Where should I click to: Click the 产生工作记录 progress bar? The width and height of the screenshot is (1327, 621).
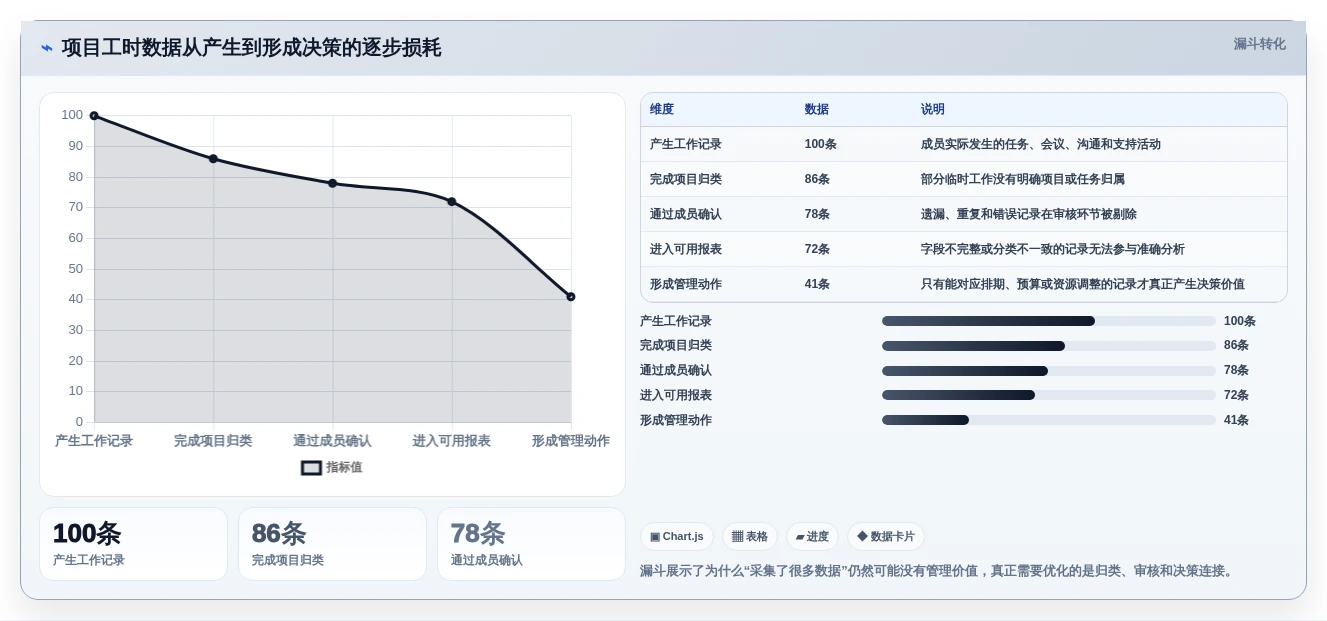(x=1049, y=321)
